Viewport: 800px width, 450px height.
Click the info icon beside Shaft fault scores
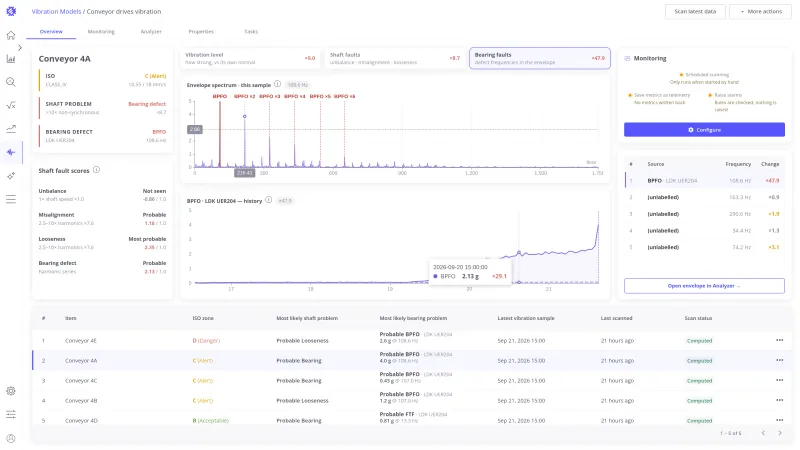pyautogui.click(x=96, y=170)
